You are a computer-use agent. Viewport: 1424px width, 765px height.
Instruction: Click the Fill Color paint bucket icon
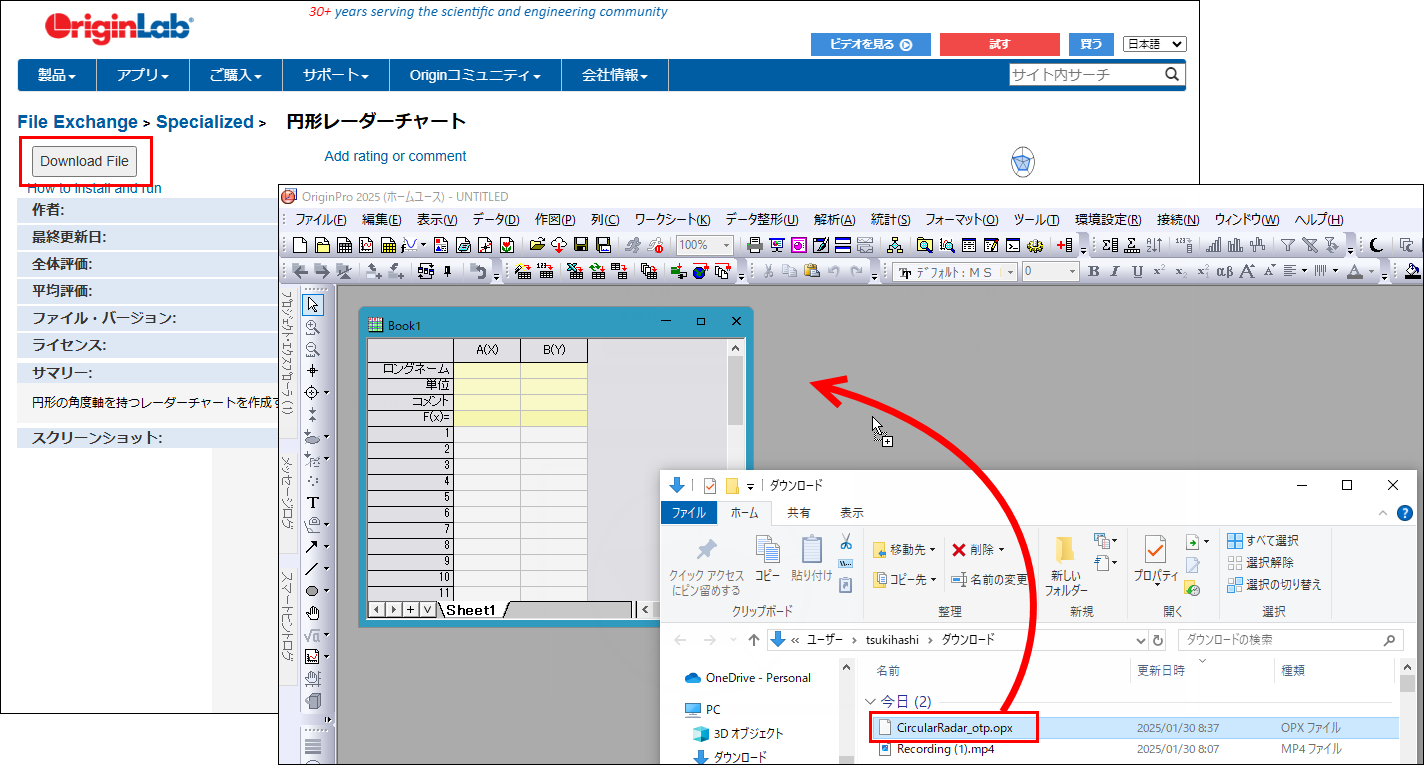point(1411,271)
